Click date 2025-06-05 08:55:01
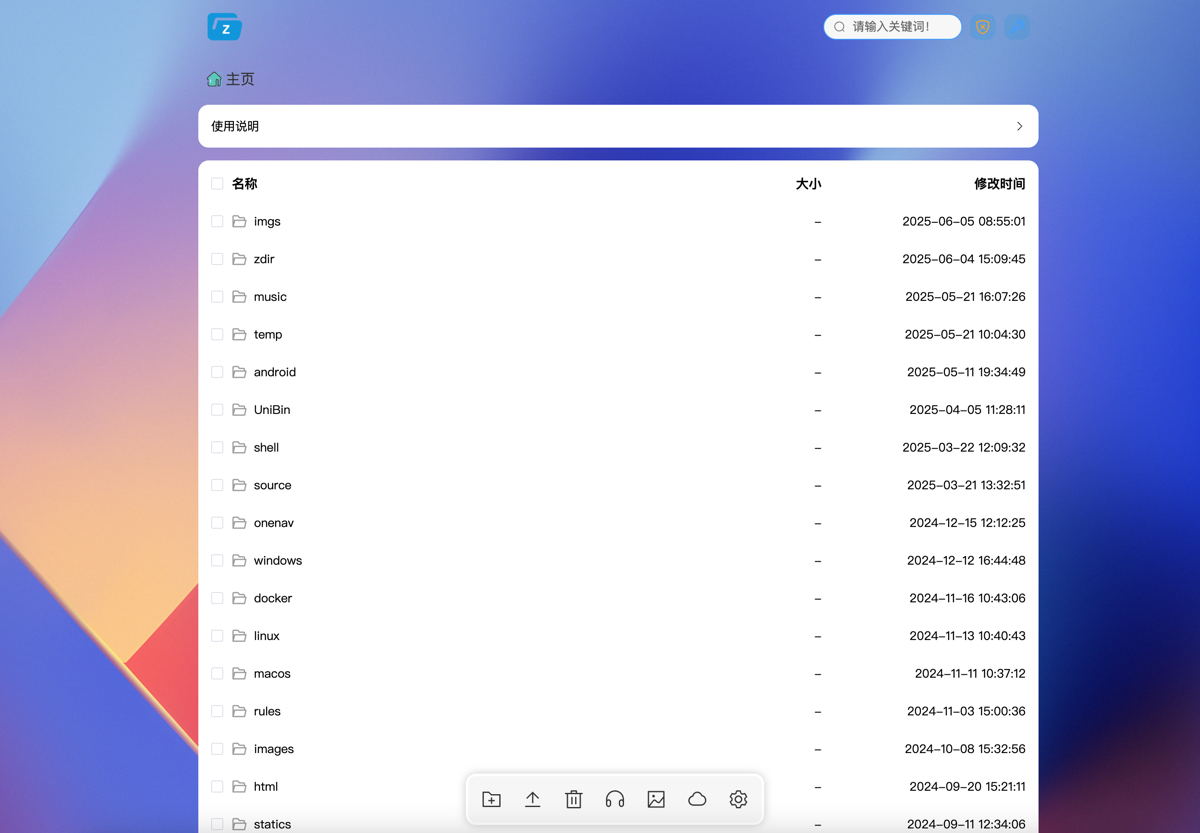This screenshot has width=1200, height=833. point(964,221)
